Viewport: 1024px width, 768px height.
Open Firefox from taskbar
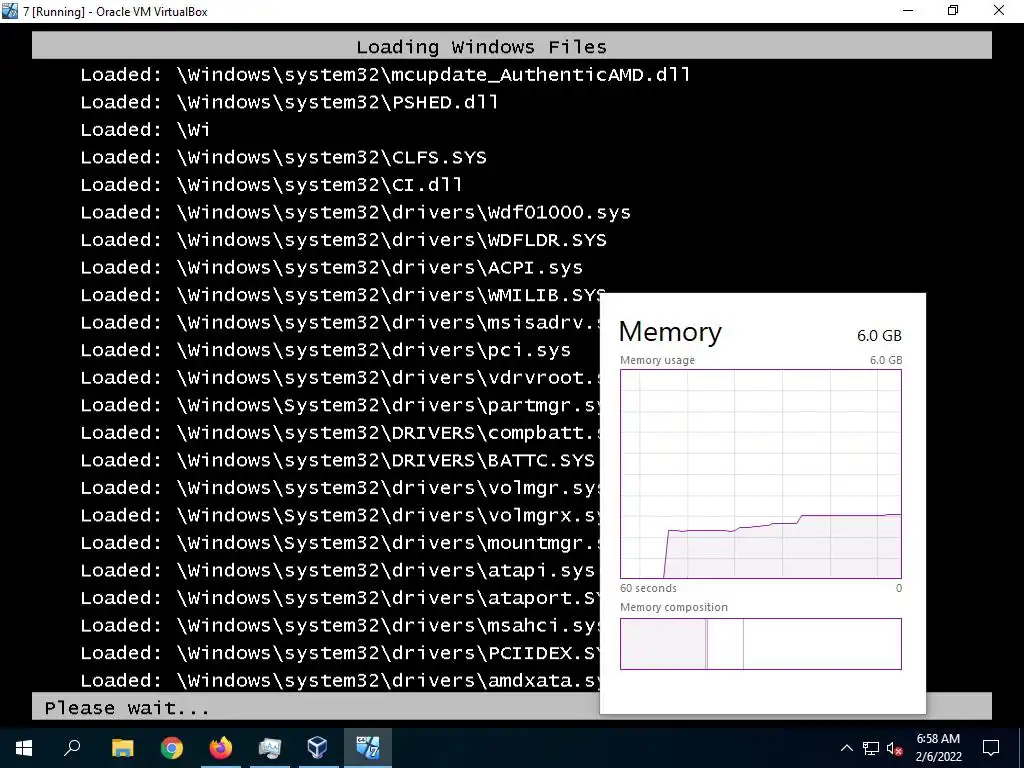pyautogui.click(x=221, y=747)
